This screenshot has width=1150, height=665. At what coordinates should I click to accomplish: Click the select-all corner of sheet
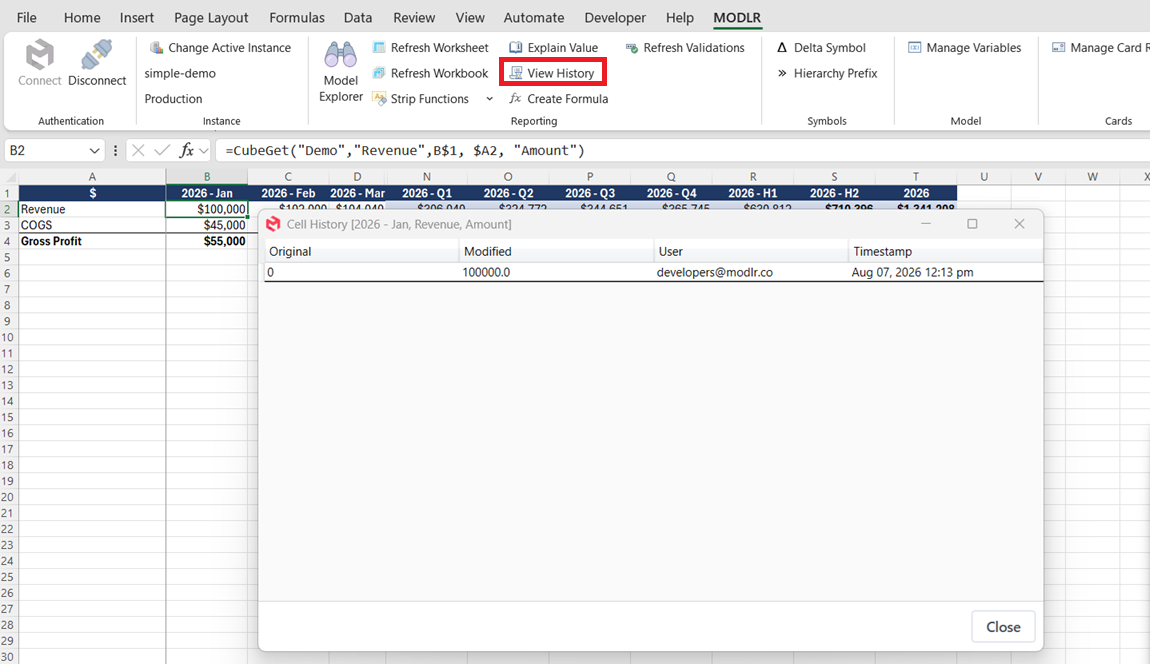pos(8,177)
